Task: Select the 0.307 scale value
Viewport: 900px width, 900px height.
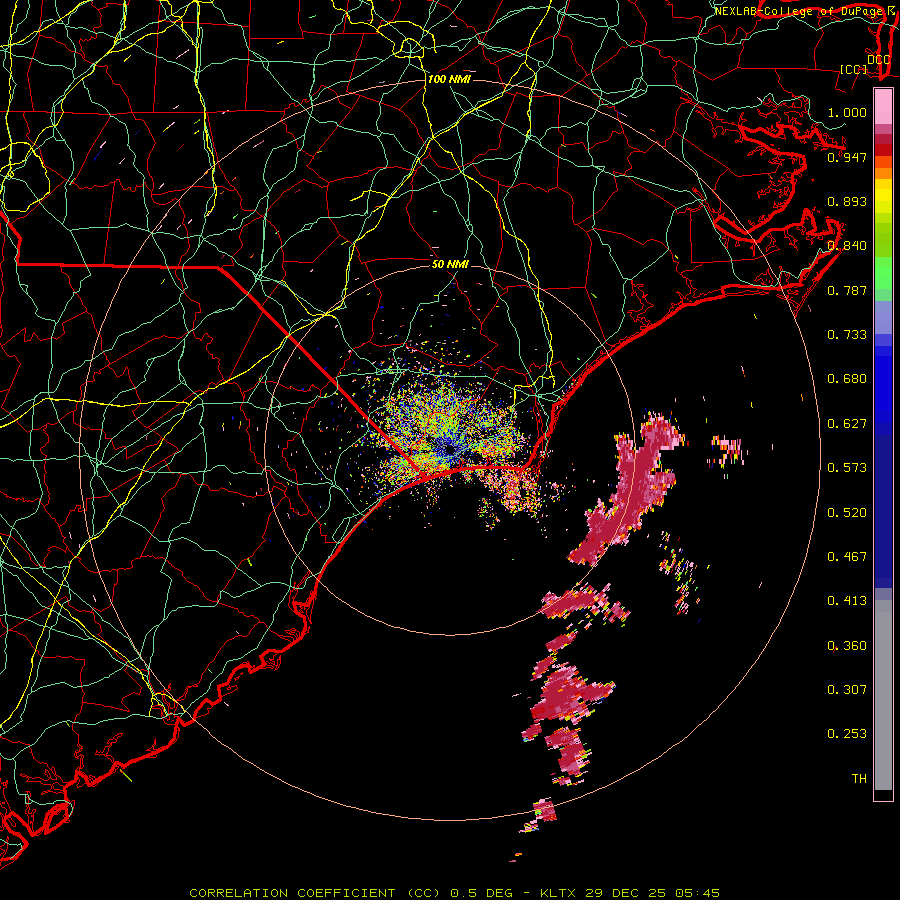Action: pyautogui.click(x=847, y=690)
